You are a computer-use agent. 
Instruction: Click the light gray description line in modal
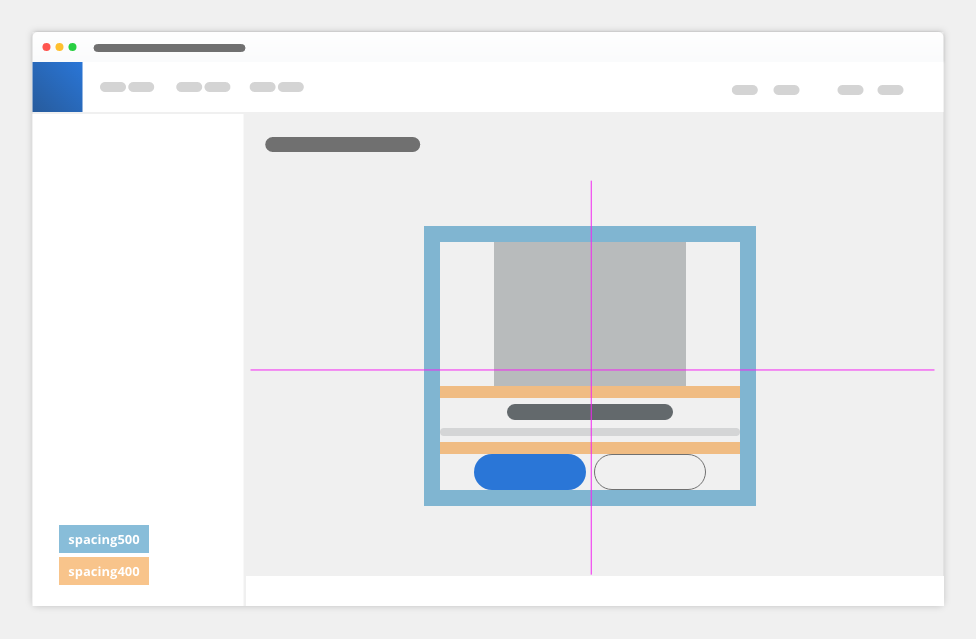pos(590,432)
